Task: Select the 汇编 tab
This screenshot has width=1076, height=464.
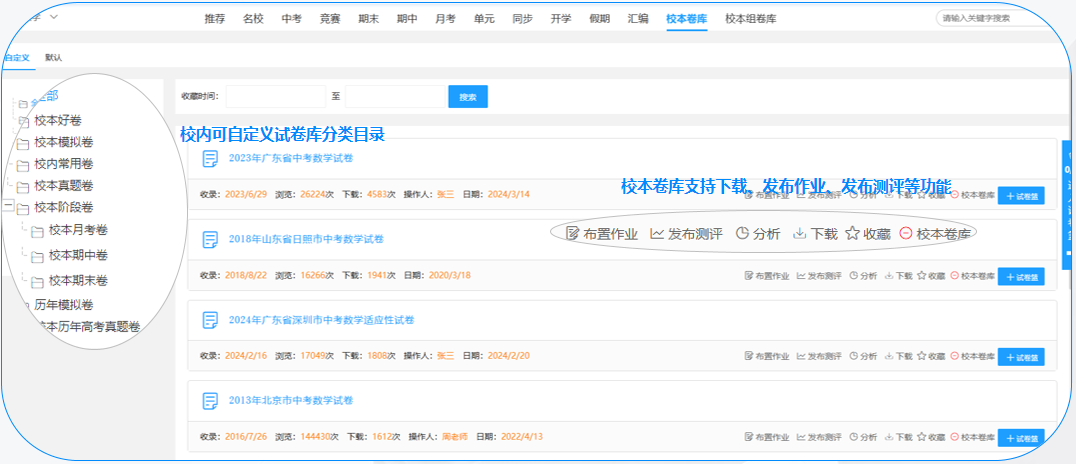Action: 638,19
